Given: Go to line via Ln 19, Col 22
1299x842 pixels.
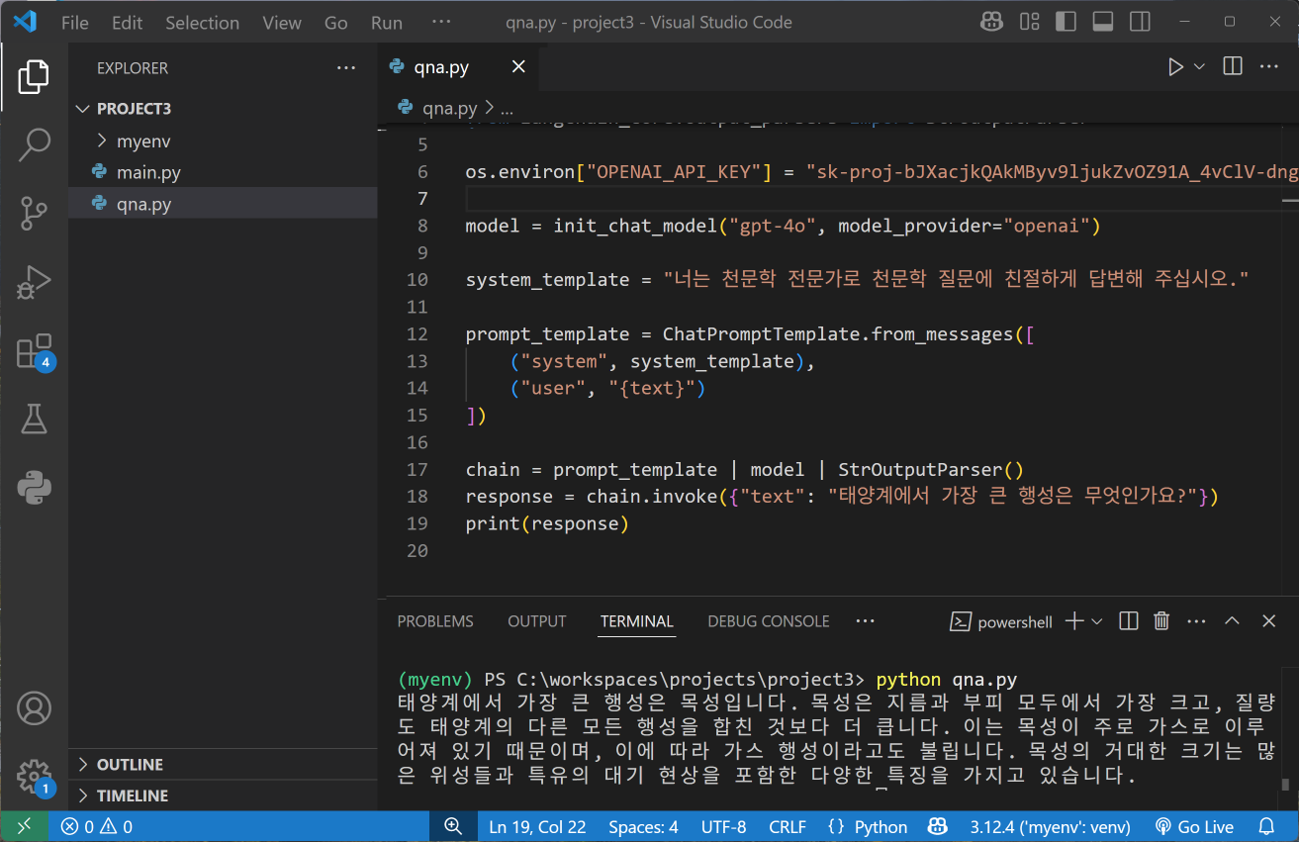Looking at the screenshot, I should (x=537, y=827).
